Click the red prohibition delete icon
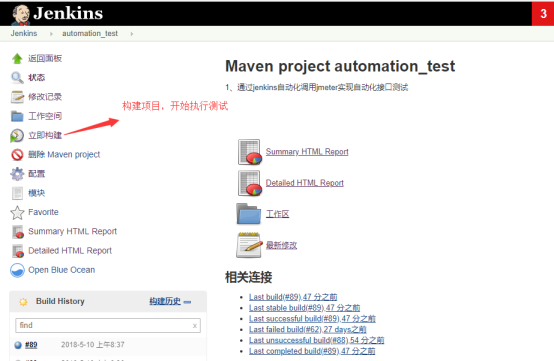 (17, 155)
